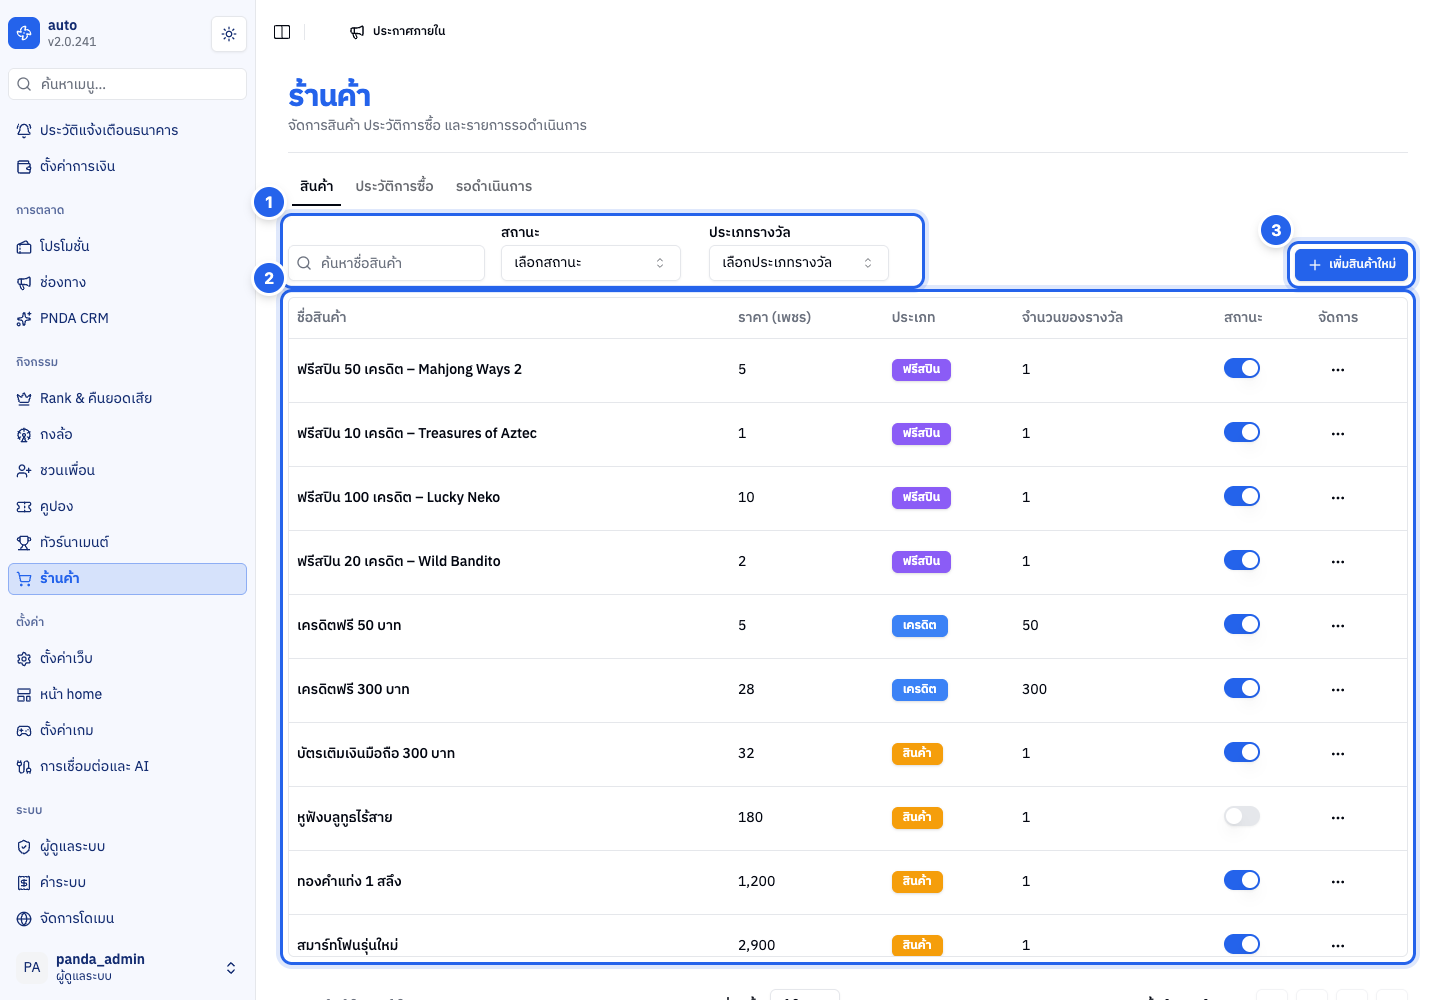Open actions menu for บัตรเติมเงินมือถือ 300 บาท

[x=1338, y=754]
